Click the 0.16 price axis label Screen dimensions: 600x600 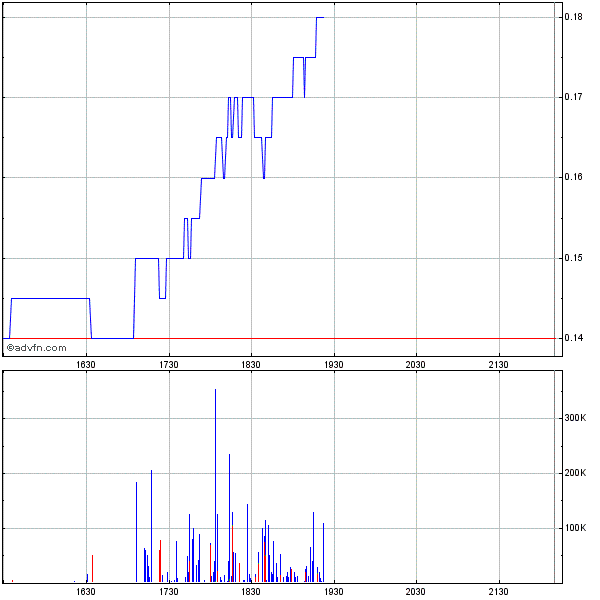(573, 177)
